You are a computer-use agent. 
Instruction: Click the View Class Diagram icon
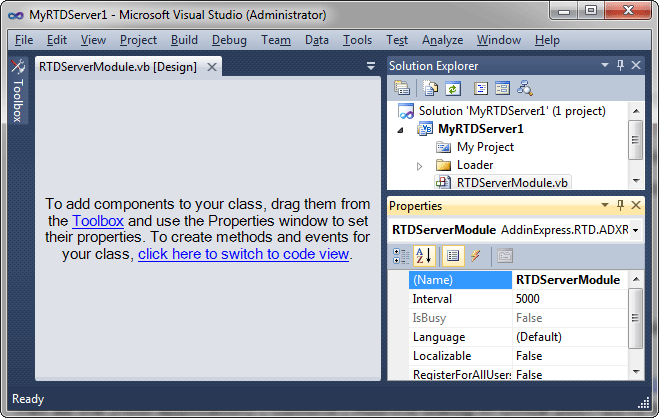coord(525,88)
